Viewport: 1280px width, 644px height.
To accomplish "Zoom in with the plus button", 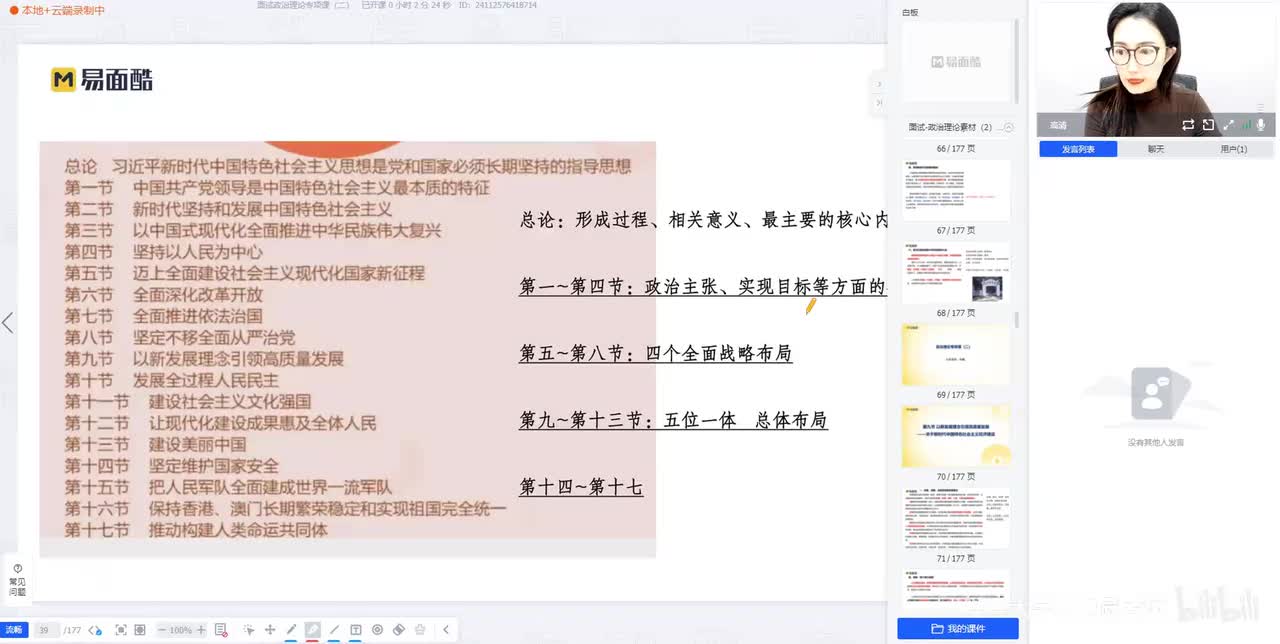I will (x=201, y=630).
